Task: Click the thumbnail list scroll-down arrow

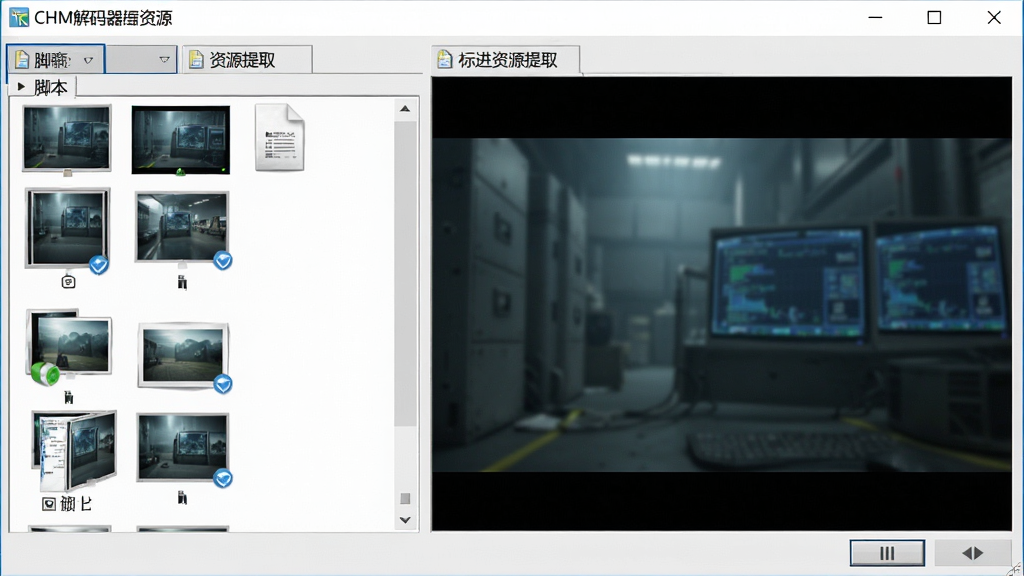Action: pos(405,520)
